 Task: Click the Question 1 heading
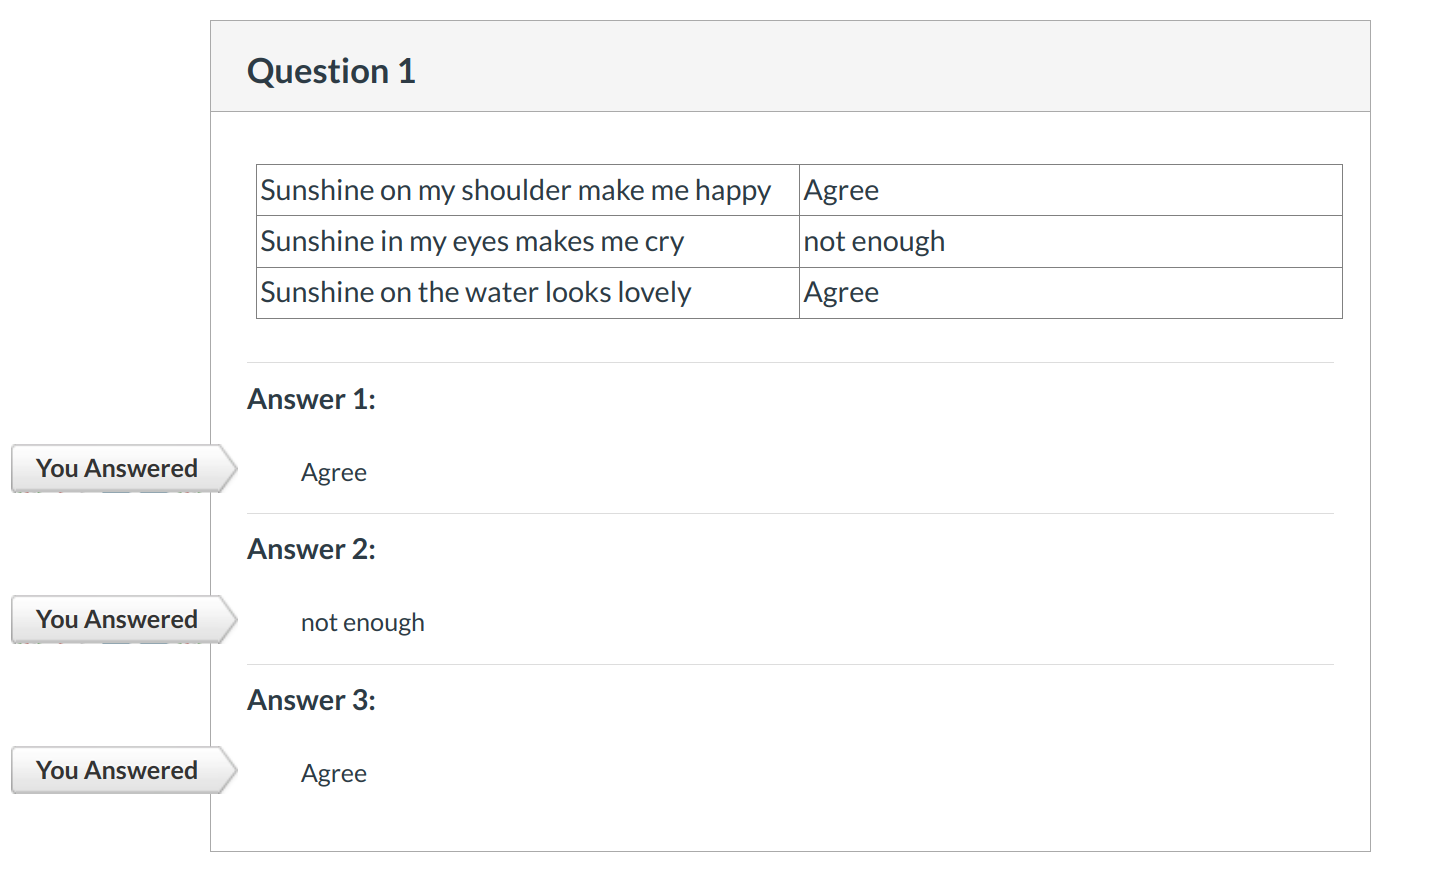331,72
